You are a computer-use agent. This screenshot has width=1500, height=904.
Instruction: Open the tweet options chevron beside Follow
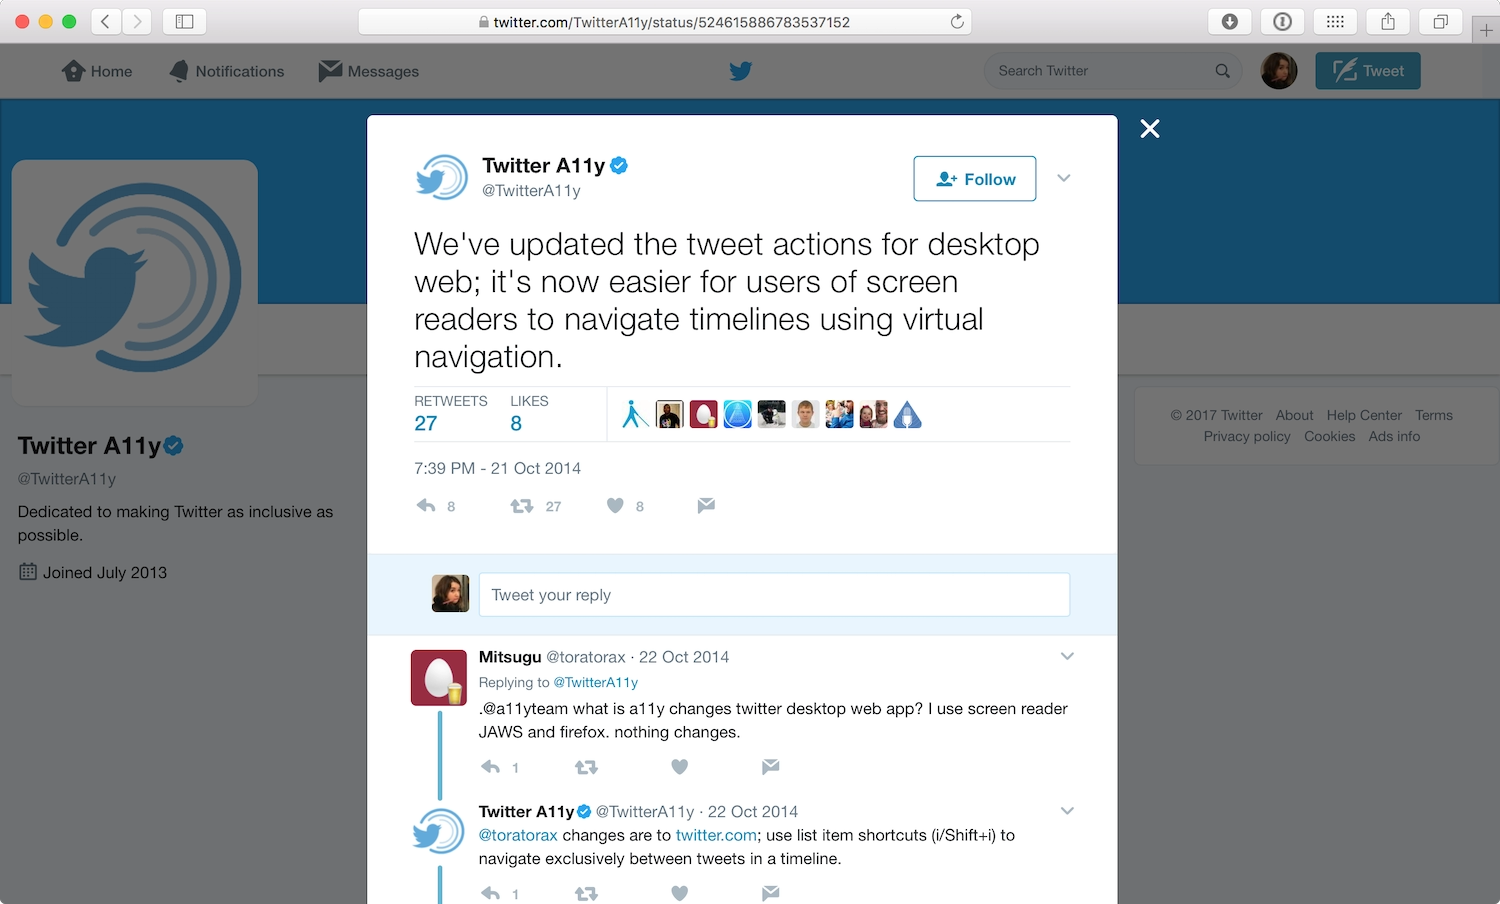[1063, 178]
